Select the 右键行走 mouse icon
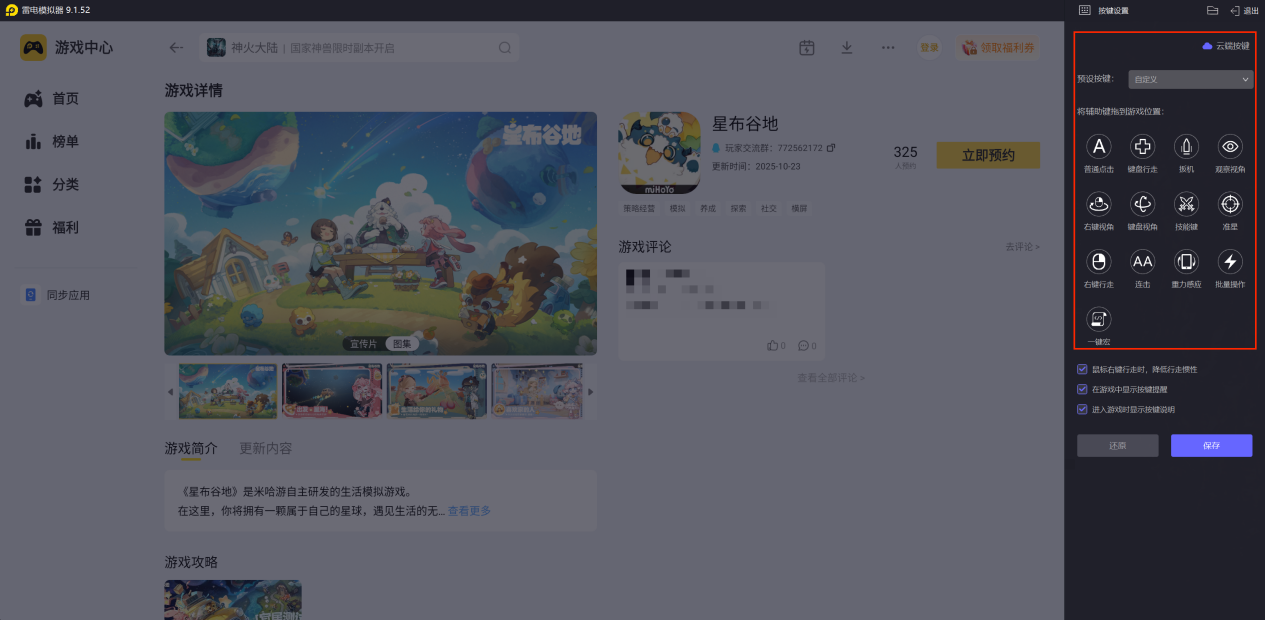The image size is (1265, 620). 1099,262
